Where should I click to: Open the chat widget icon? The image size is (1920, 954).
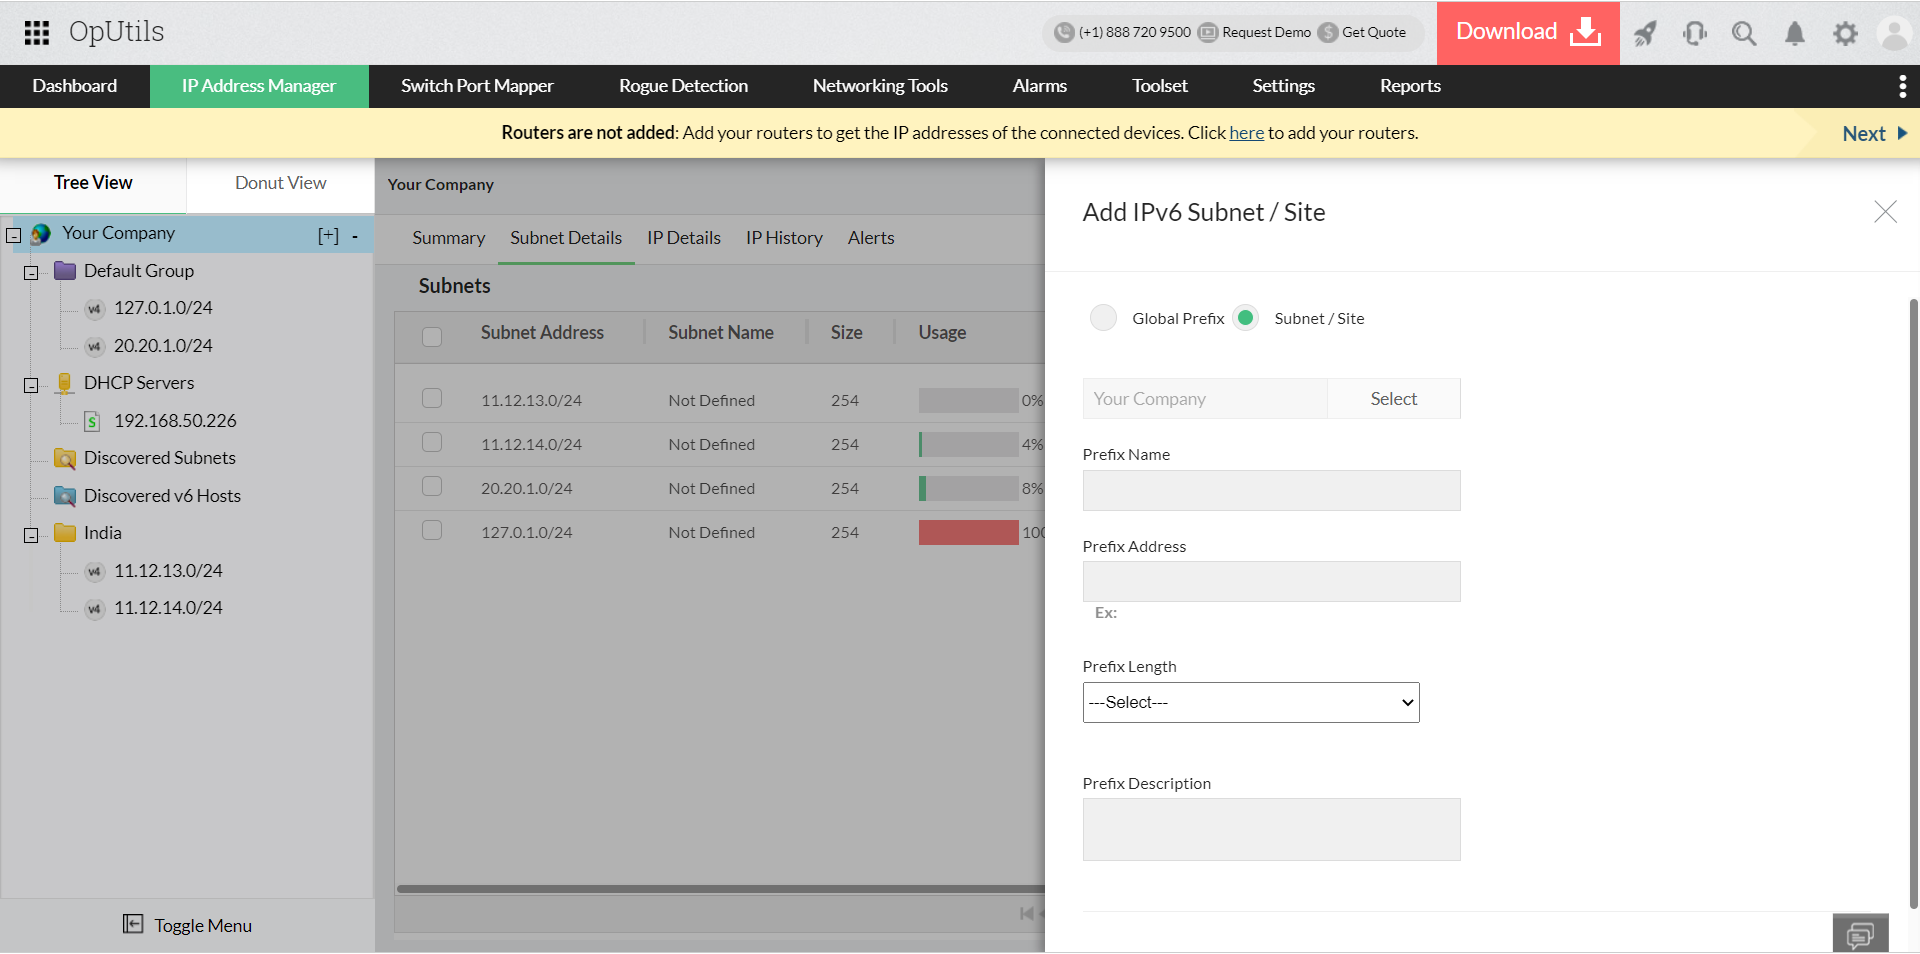(x=1860, y=935)
